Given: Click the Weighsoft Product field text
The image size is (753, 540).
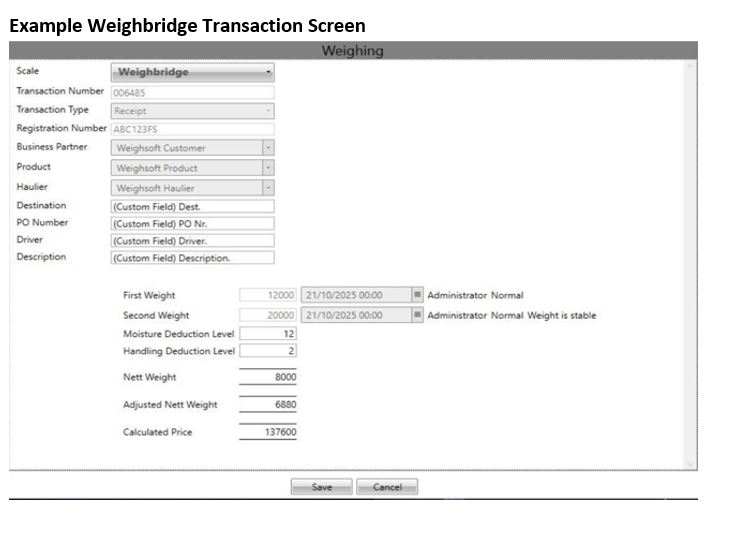Looking at the screenshot, I should click(x=157, y=168).
